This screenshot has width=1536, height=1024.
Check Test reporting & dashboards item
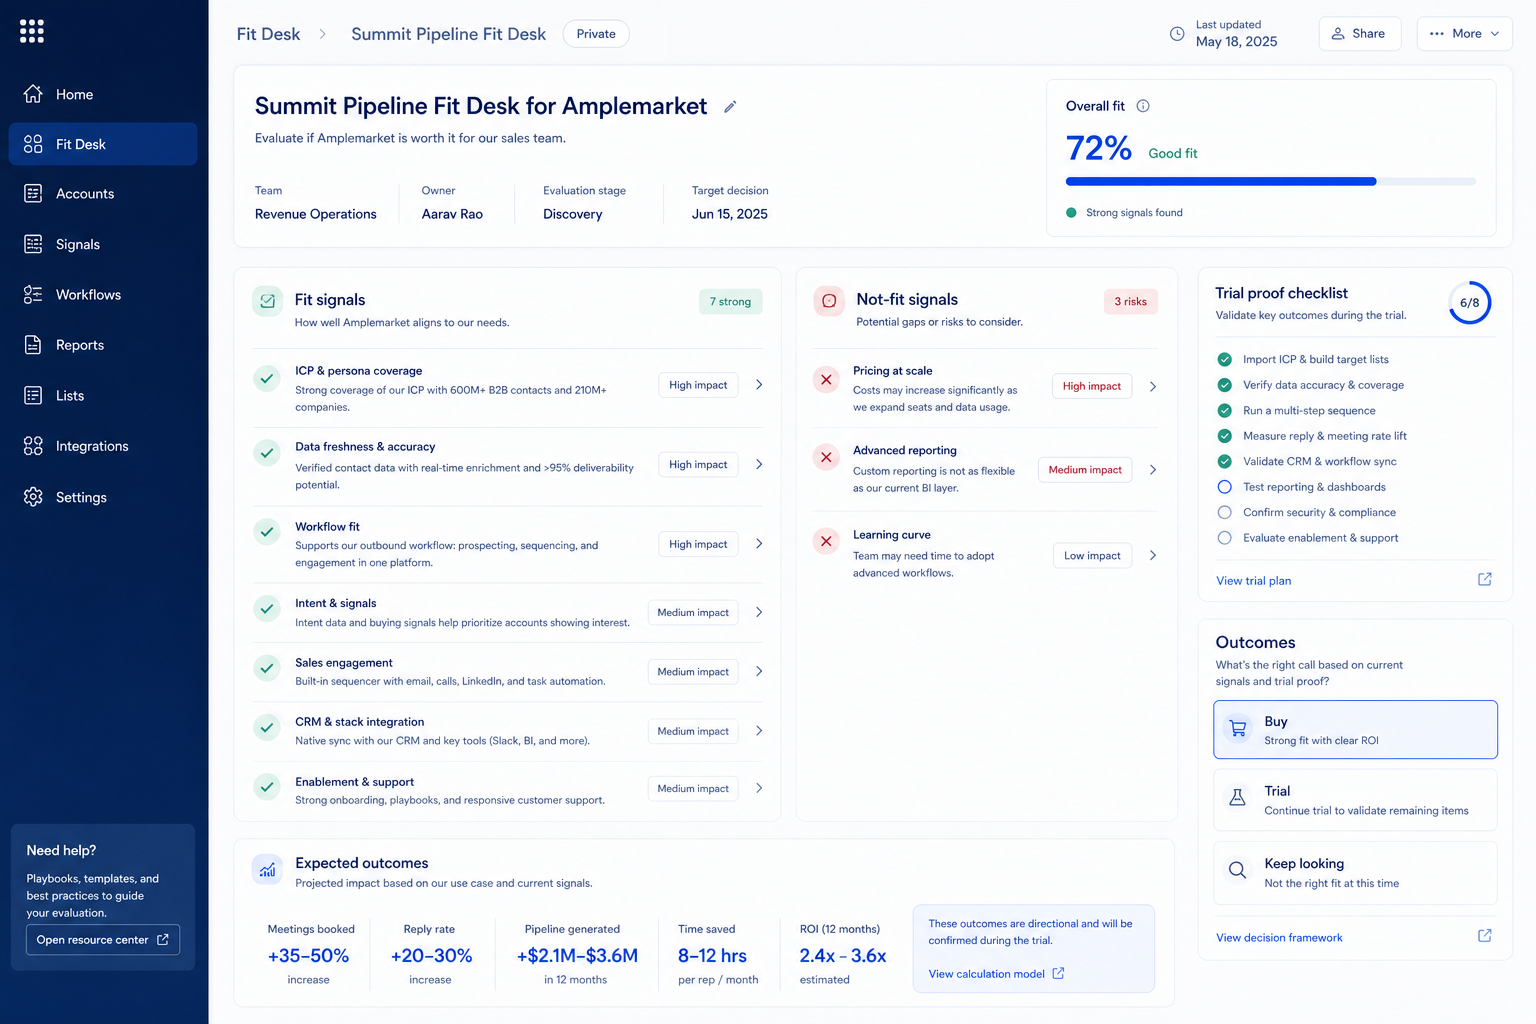[x=1224, y=487]
